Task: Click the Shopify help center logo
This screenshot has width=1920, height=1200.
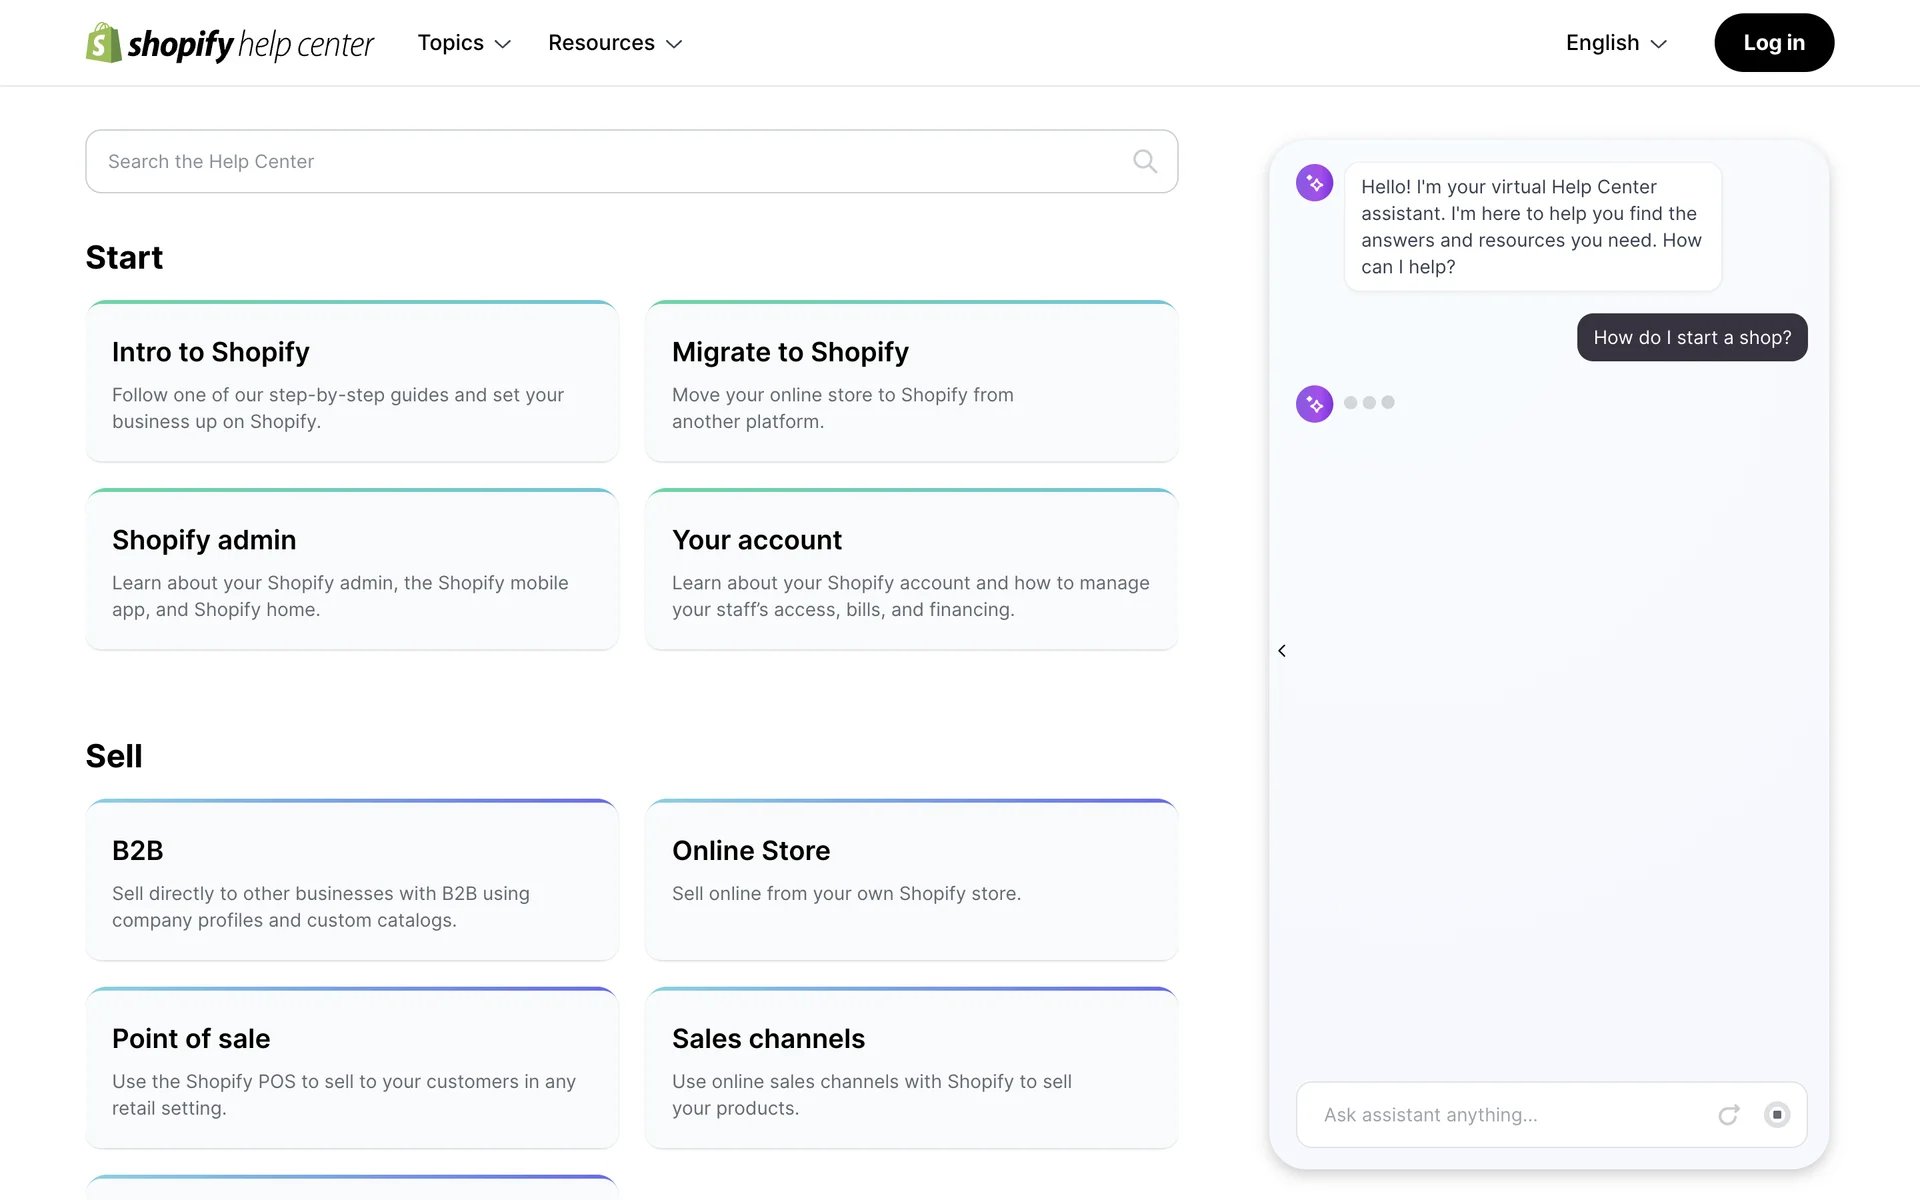Action: [230, 43]
